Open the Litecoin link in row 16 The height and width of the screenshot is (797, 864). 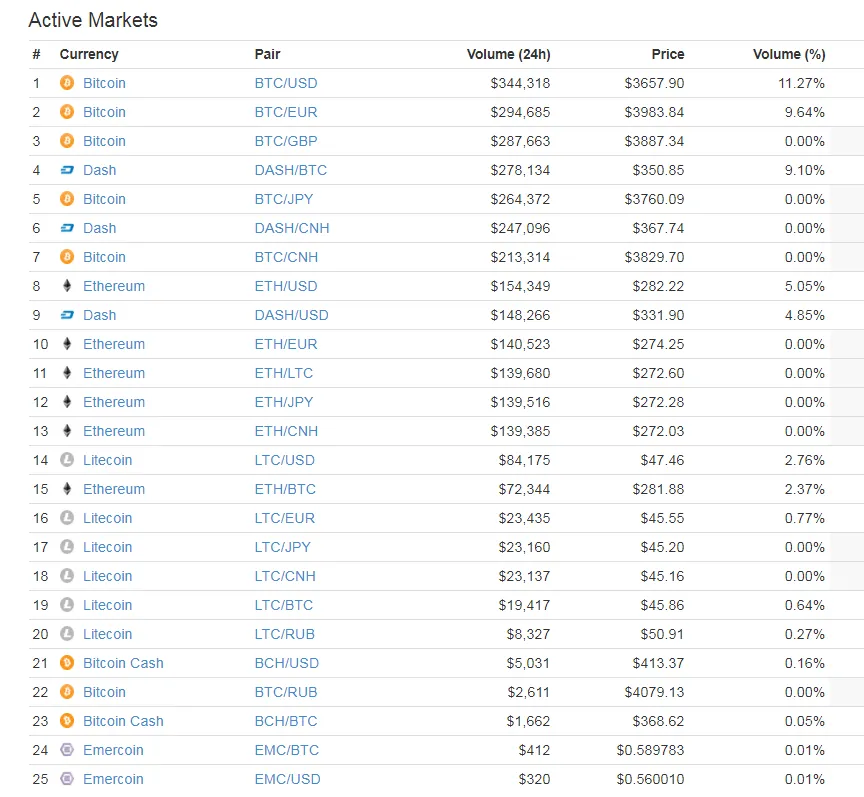pyautogui.click(x=107, y=518)
